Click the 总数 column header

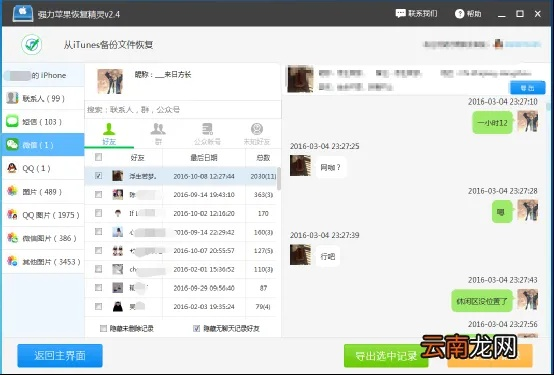pos(263,158)
